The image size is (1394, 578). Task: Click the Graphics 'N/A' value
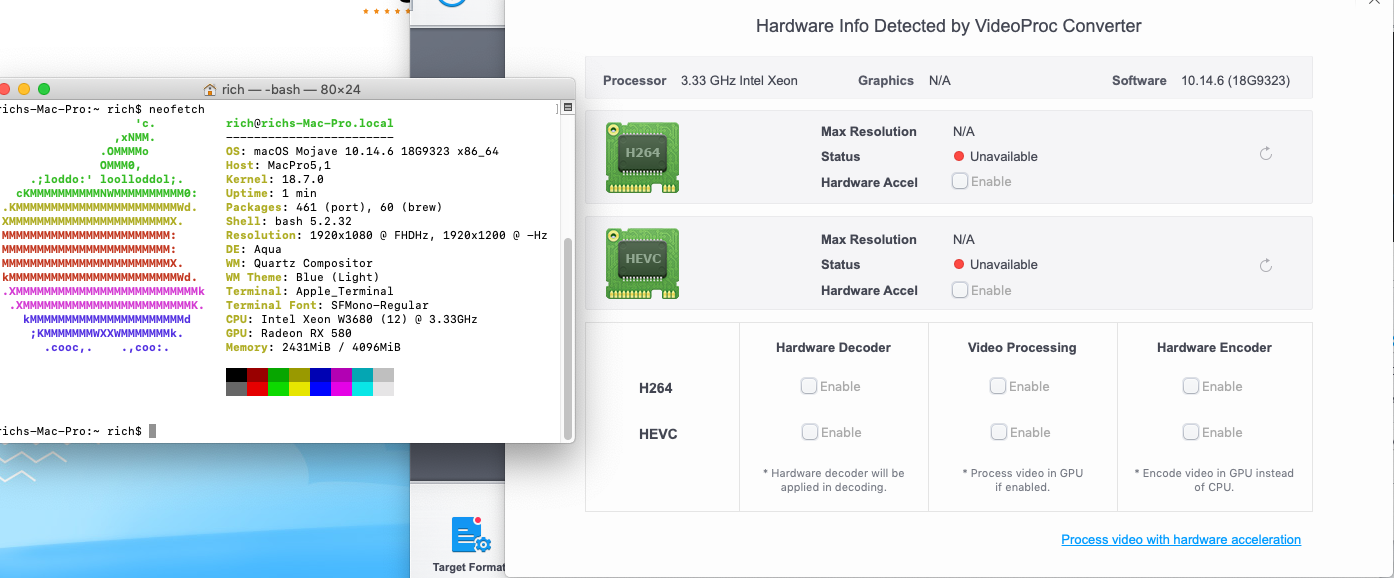click(940, 80)
